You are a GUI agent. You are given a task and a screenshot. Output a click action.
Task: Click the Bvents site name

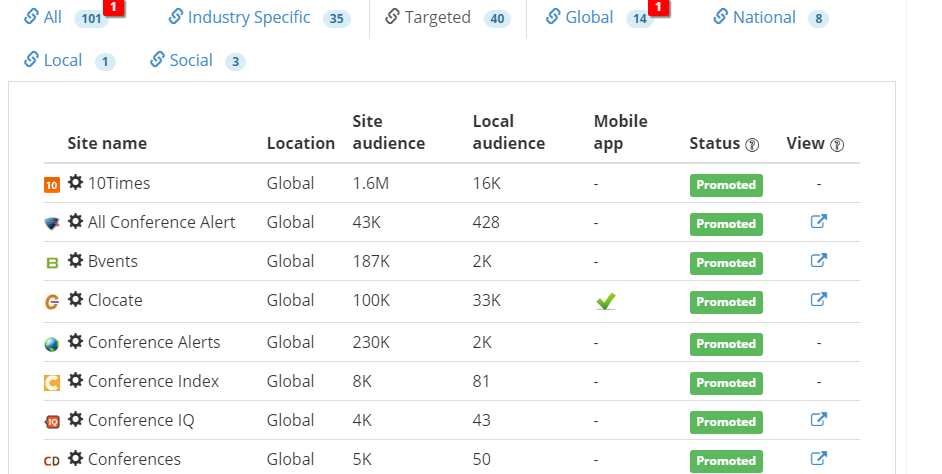113,261
